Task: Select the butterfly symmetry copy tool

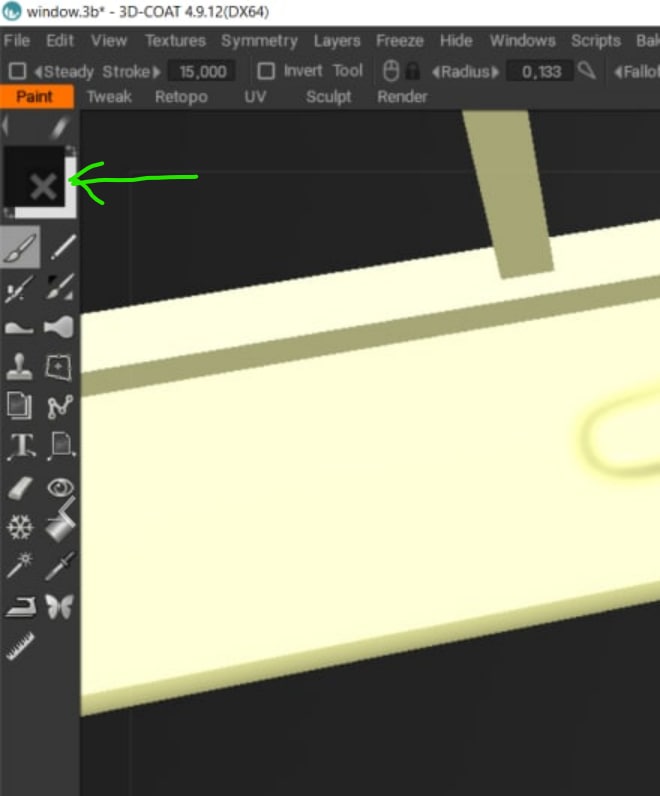Action: (x=59, y=606)
